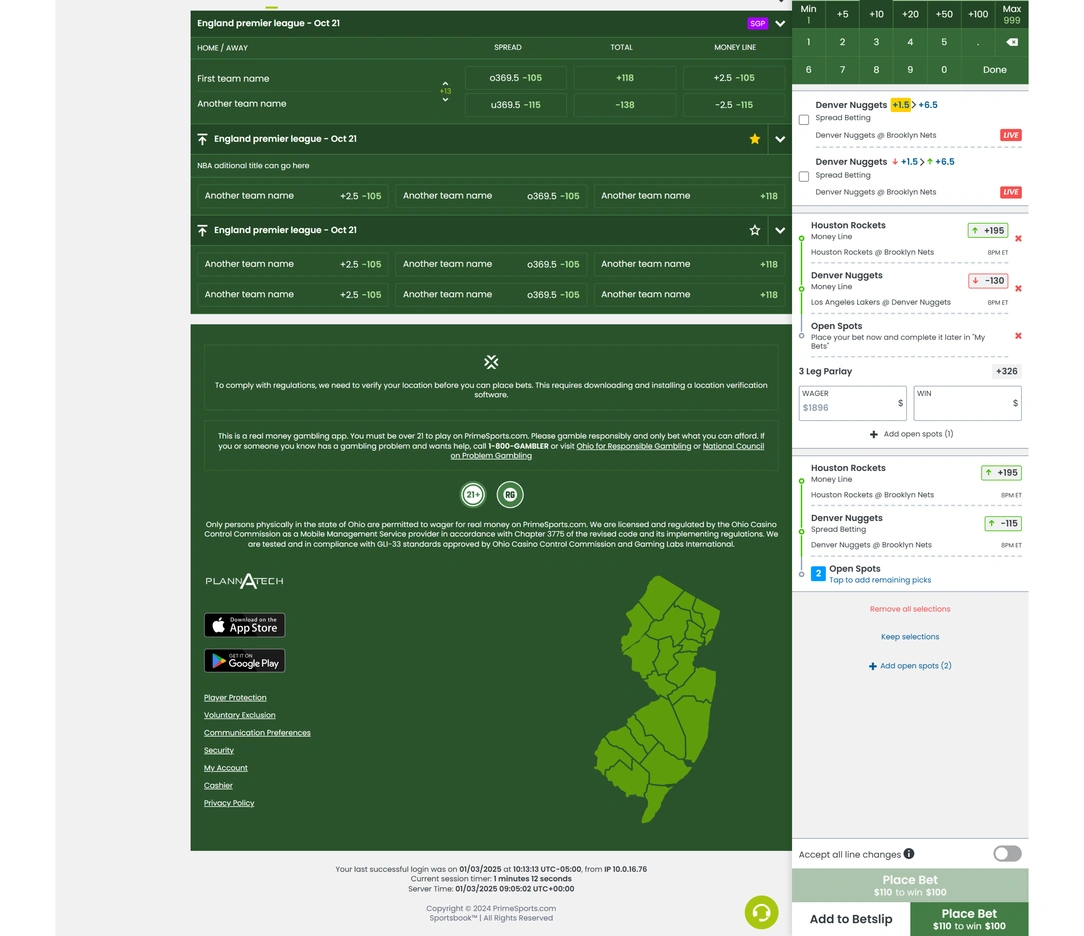Tap the decimal point key
1084x936 pixels.
pyautogui.click(x=978, y=42)
